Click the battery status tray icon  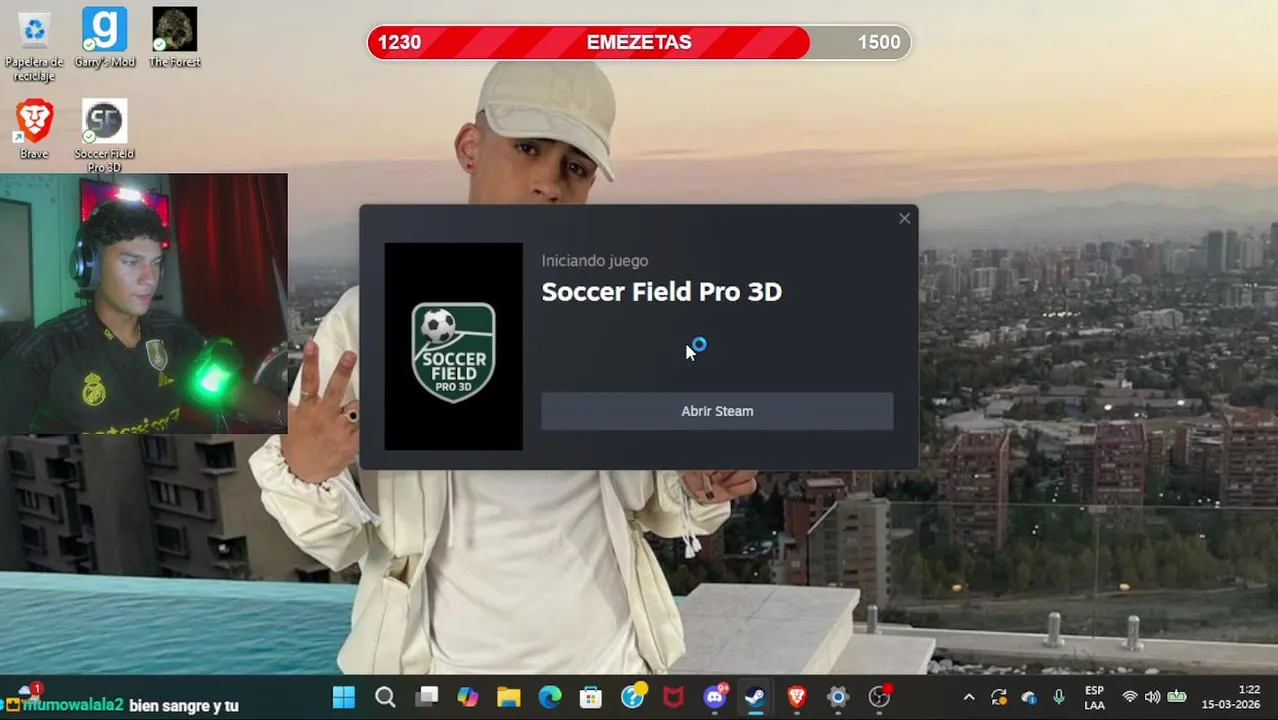[1177, 698]
